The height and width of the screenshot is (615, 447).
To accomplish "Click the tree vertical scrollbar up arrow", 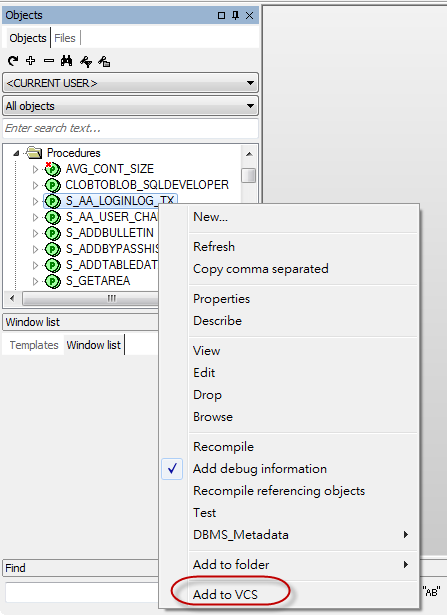I will point(249,154).
